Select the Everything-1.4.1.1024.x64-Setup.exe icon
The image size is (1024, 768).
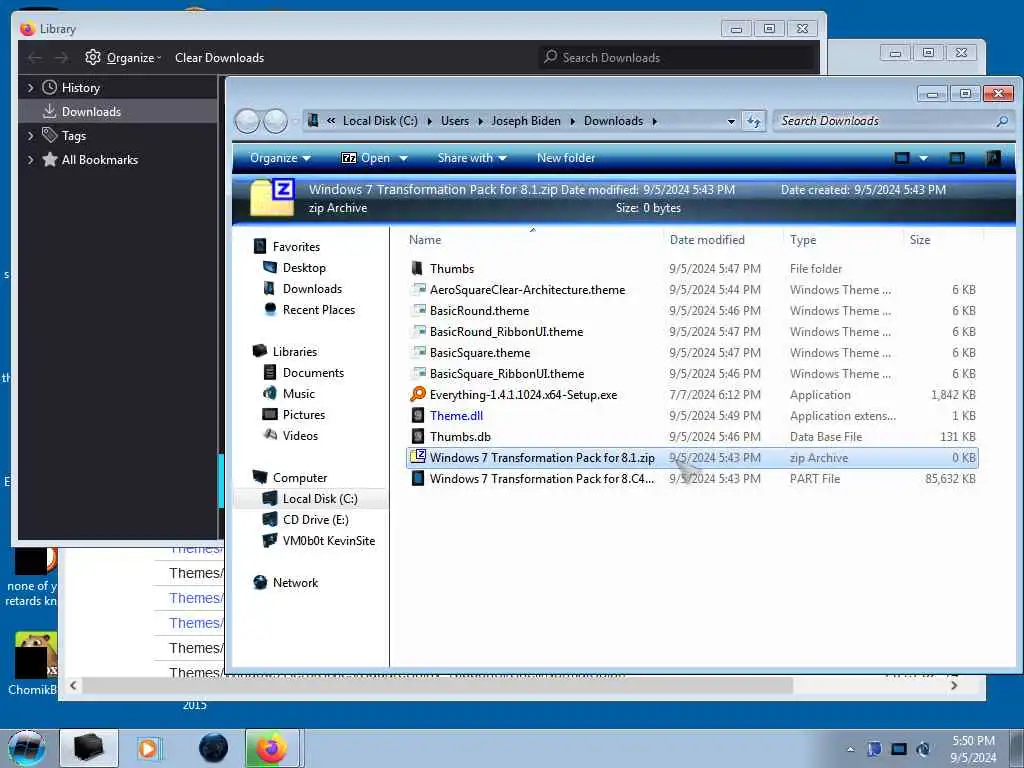417,394
